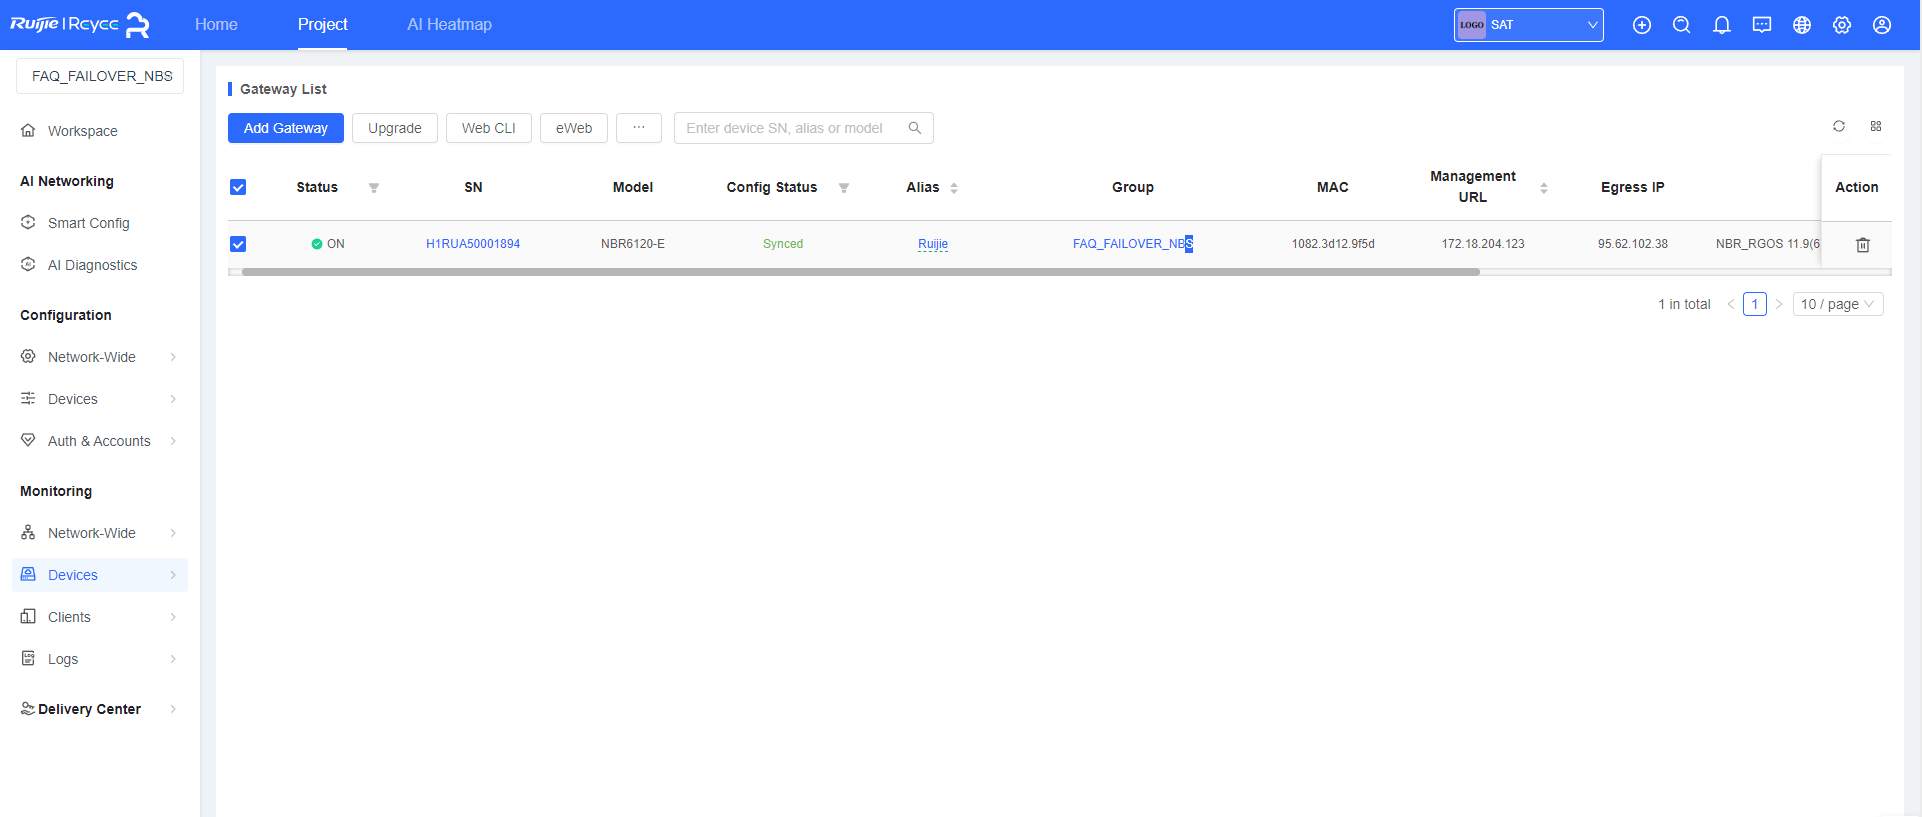
Task: Click the Upgrade button
Action: (x=395, y=128)
